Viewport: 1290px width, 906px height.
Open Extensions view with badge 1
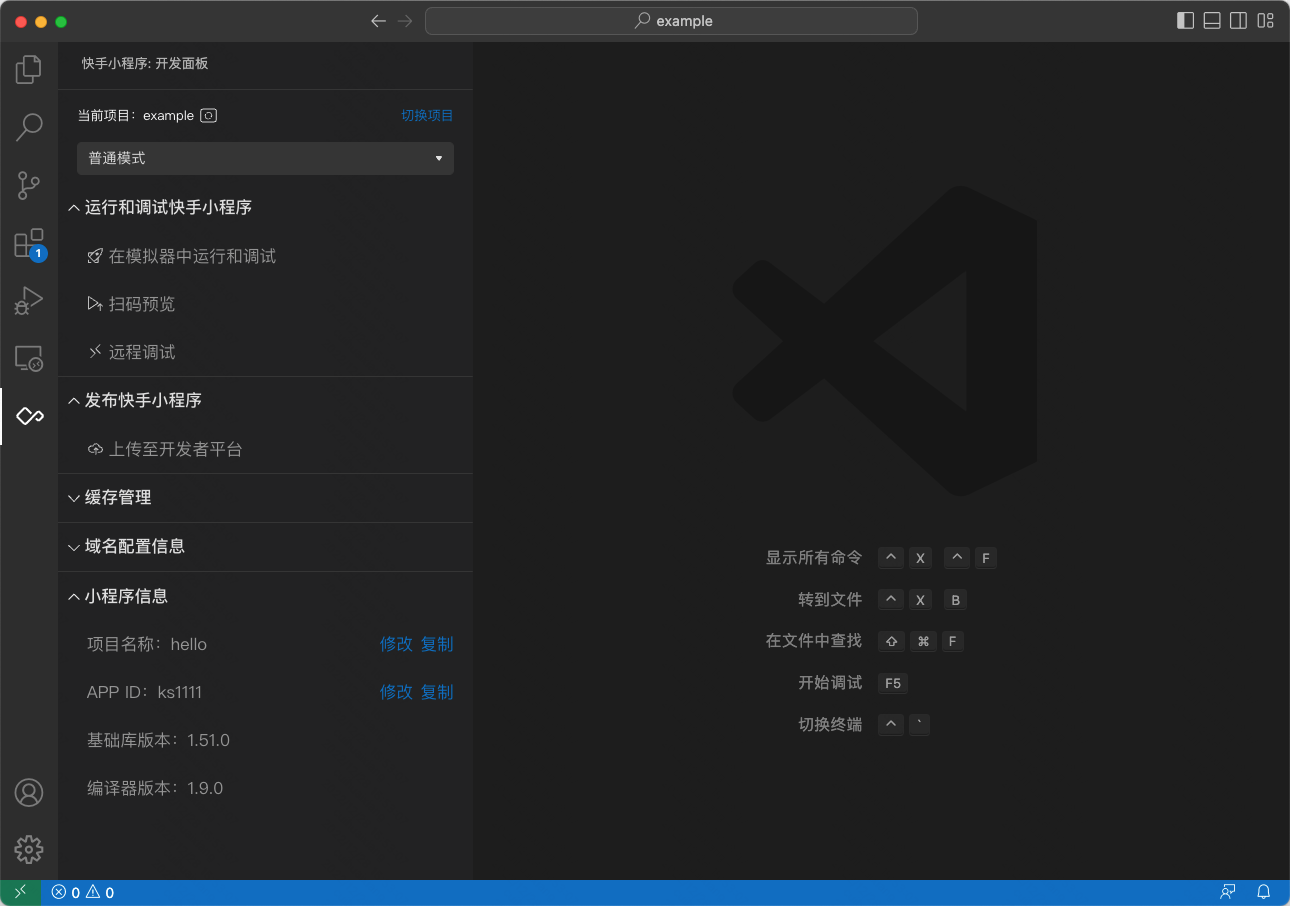(29, 243)
